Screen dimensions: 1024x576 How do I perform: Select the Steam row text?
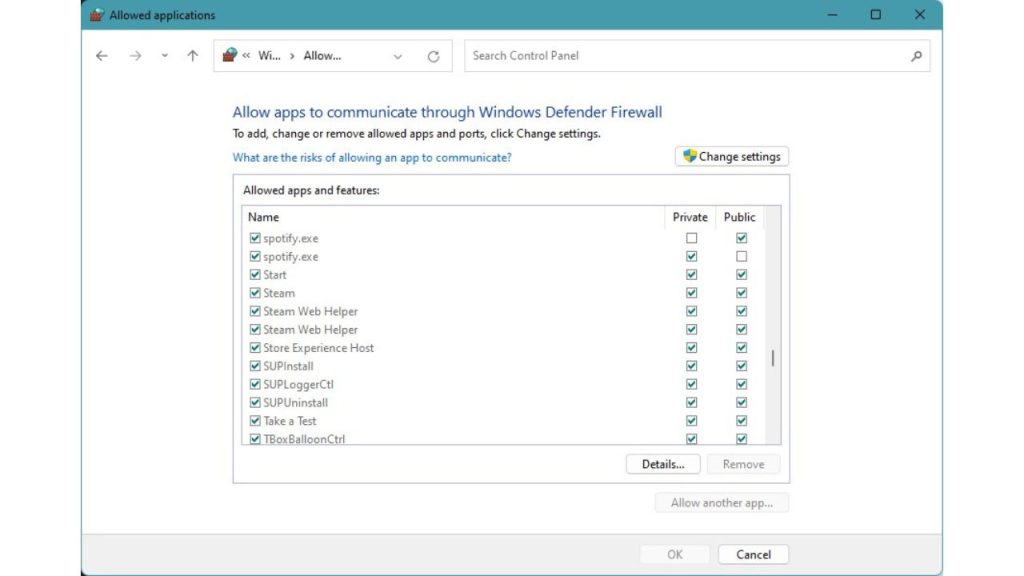[279, 293]
